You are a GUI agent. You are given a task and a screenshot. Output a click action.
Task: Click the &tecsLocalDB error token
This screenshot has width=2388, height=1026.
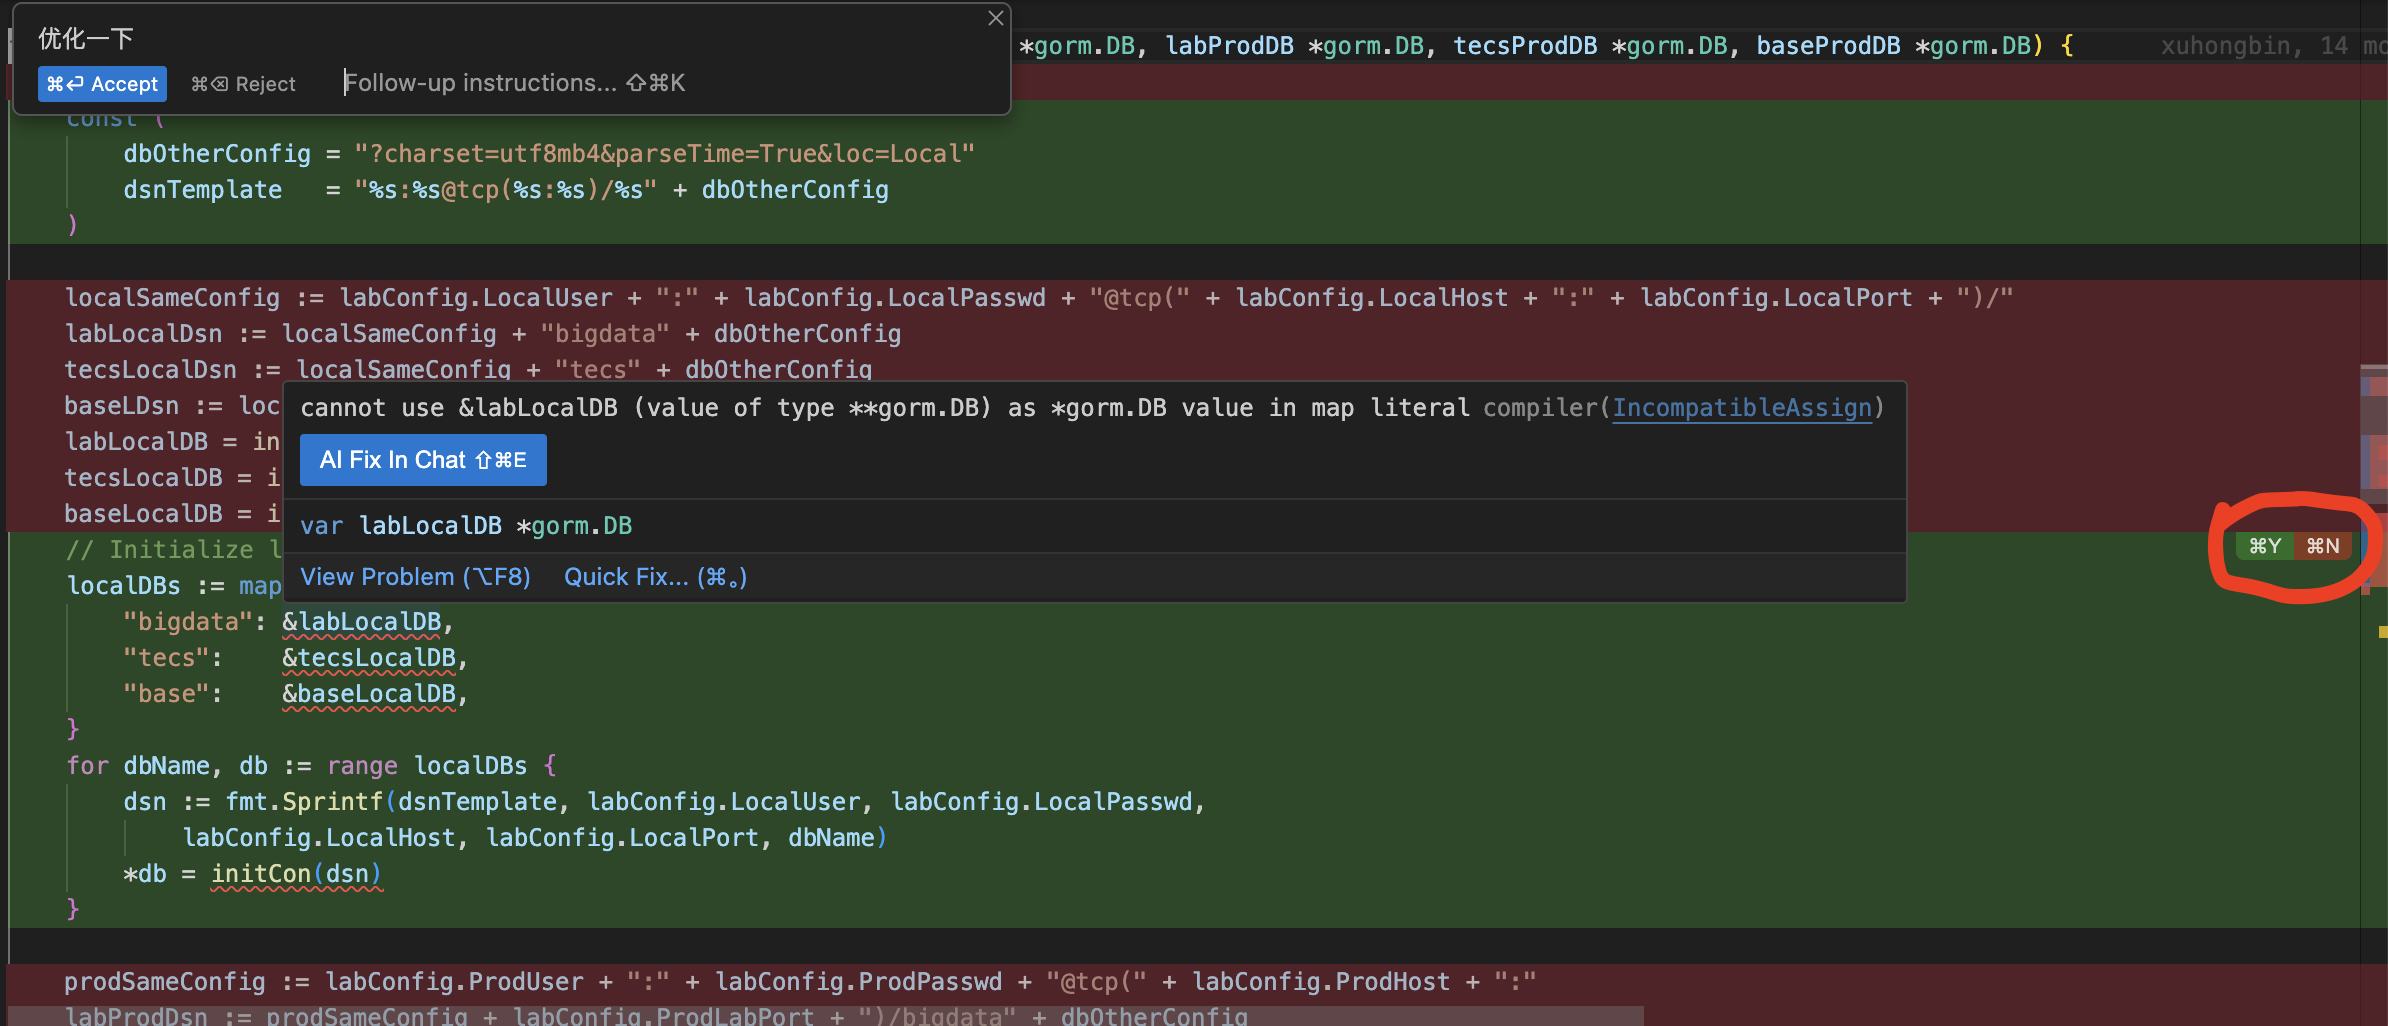click(x=368, y=658)
